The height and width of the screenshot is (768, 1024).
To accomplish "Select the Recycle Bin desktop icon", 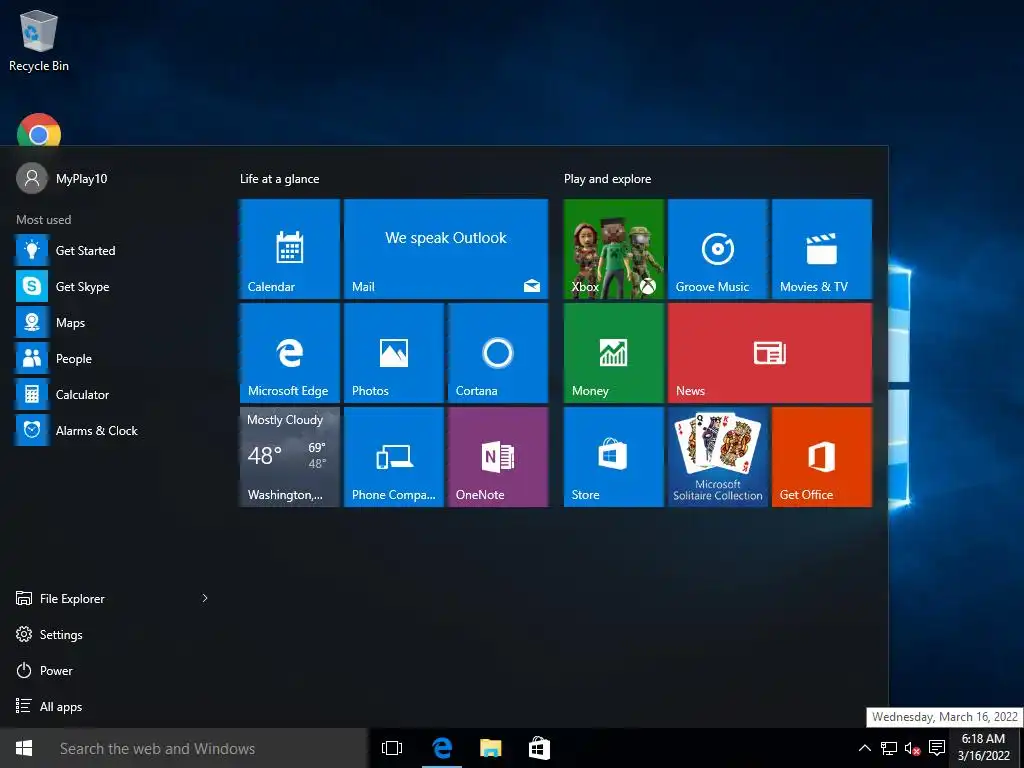I will (x=39, y=40).
